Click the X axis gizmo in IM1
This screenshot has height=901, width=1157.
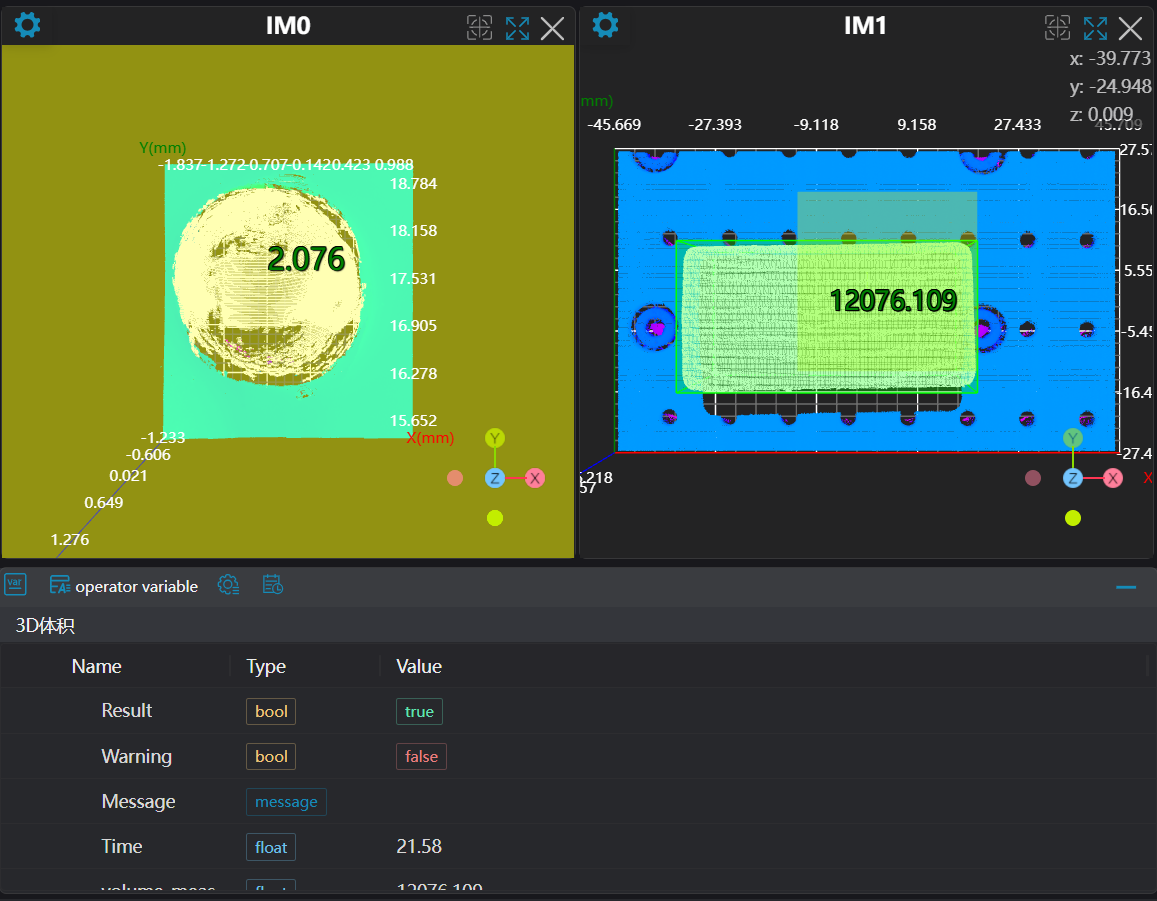[x=1112, y=478]
